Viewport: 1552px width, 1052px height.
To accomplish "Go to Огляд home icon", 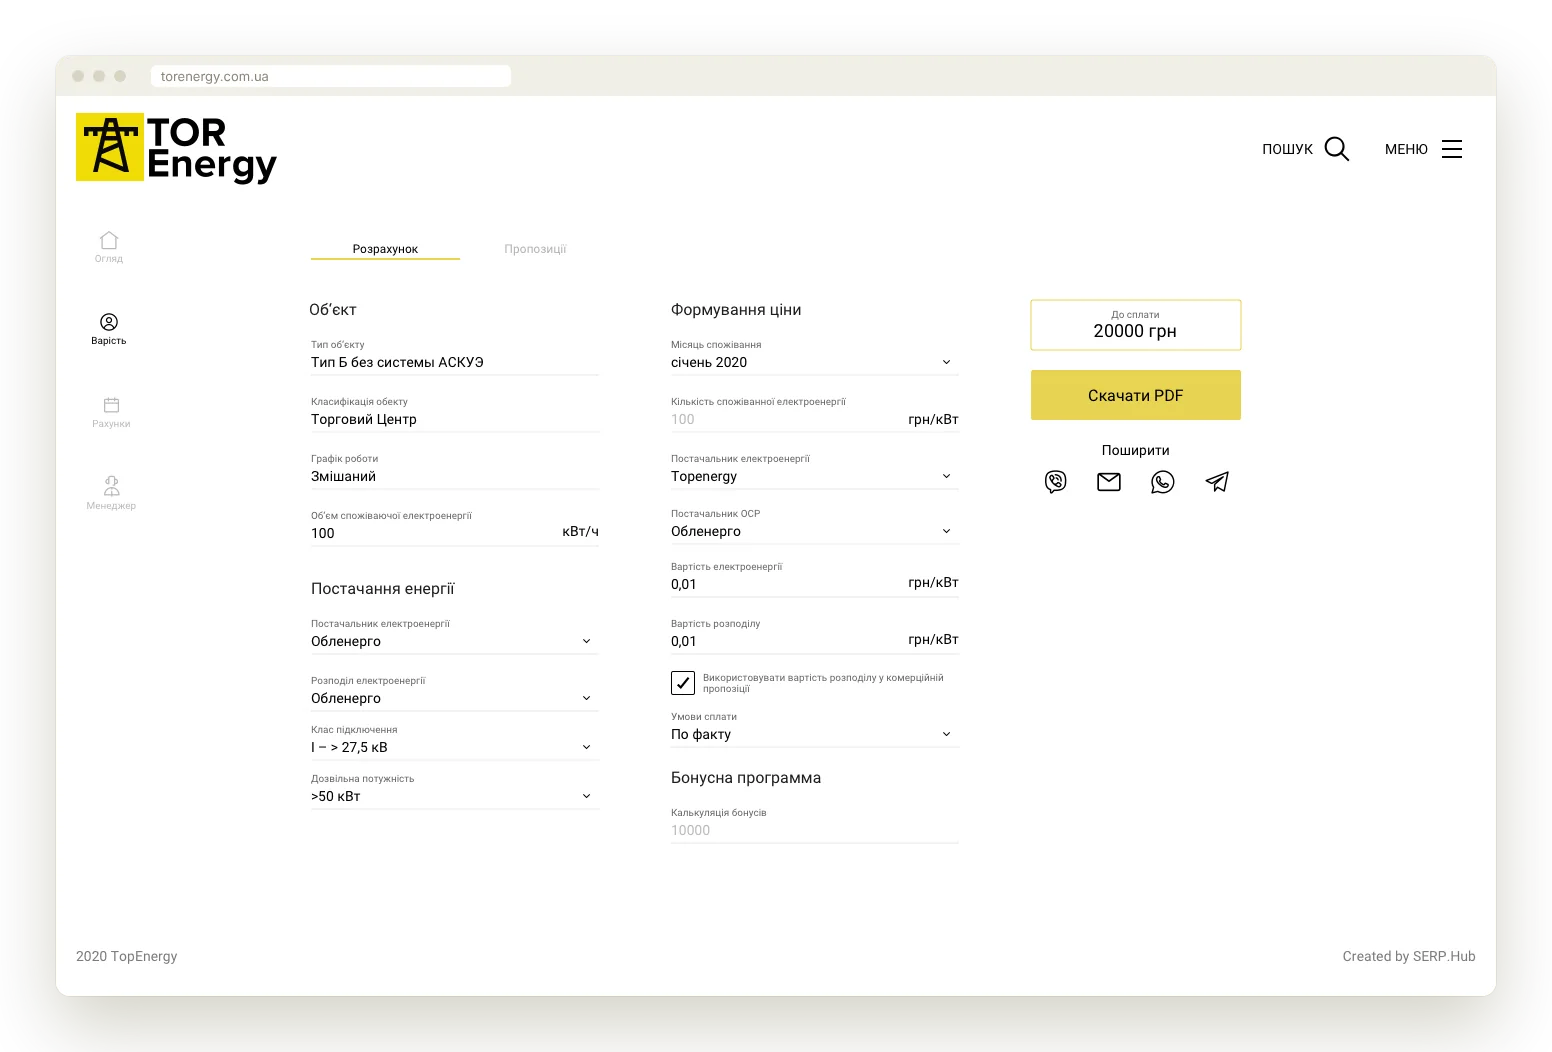I will tap(109, 240).
